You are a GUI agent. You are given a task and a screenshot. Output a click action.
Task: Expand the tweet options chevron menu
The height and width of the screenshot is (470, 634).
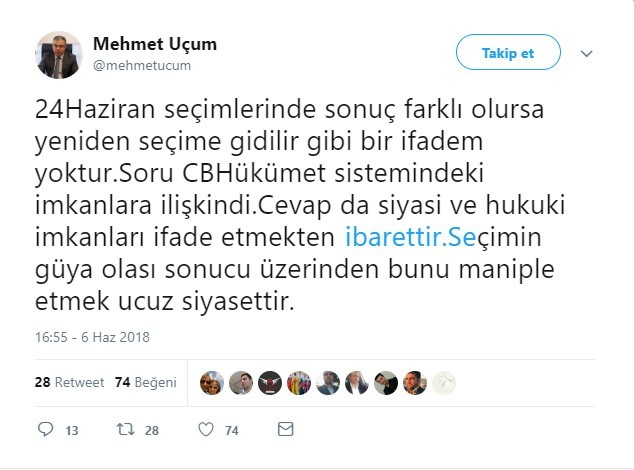(x=588, y=53)
